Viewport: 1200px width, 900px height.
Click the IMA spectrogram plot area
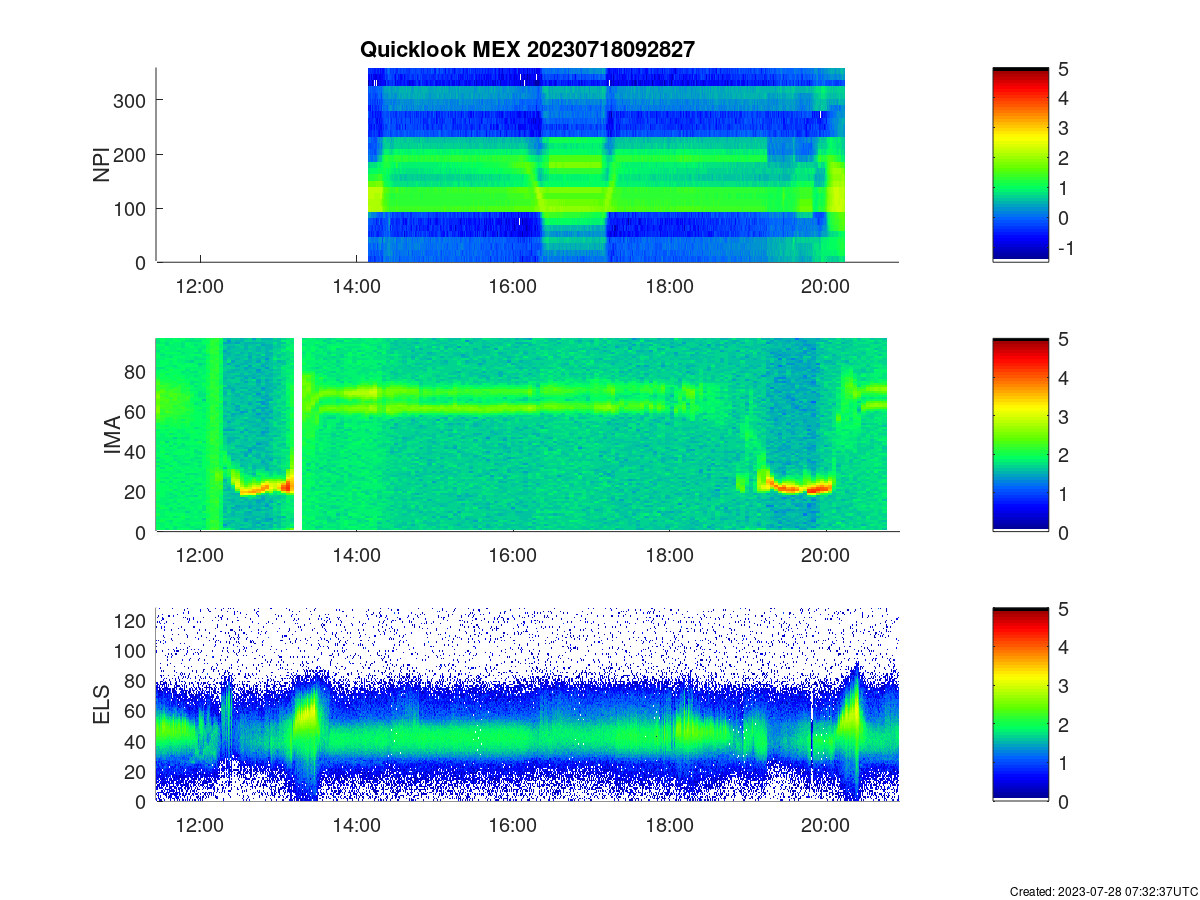(x=527, y=435)
